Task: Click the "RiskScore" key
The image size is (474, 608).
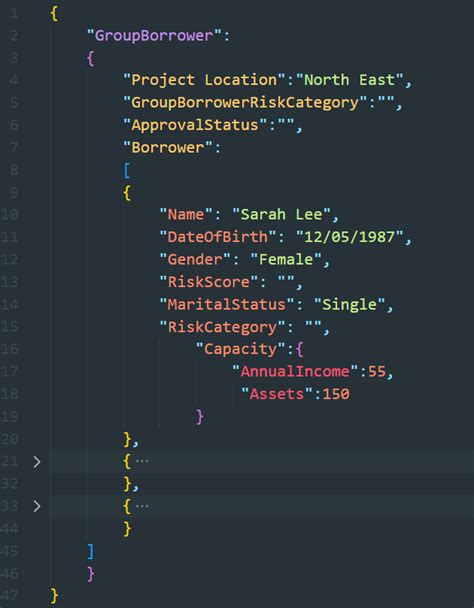Action: click(x=209, y=282)
